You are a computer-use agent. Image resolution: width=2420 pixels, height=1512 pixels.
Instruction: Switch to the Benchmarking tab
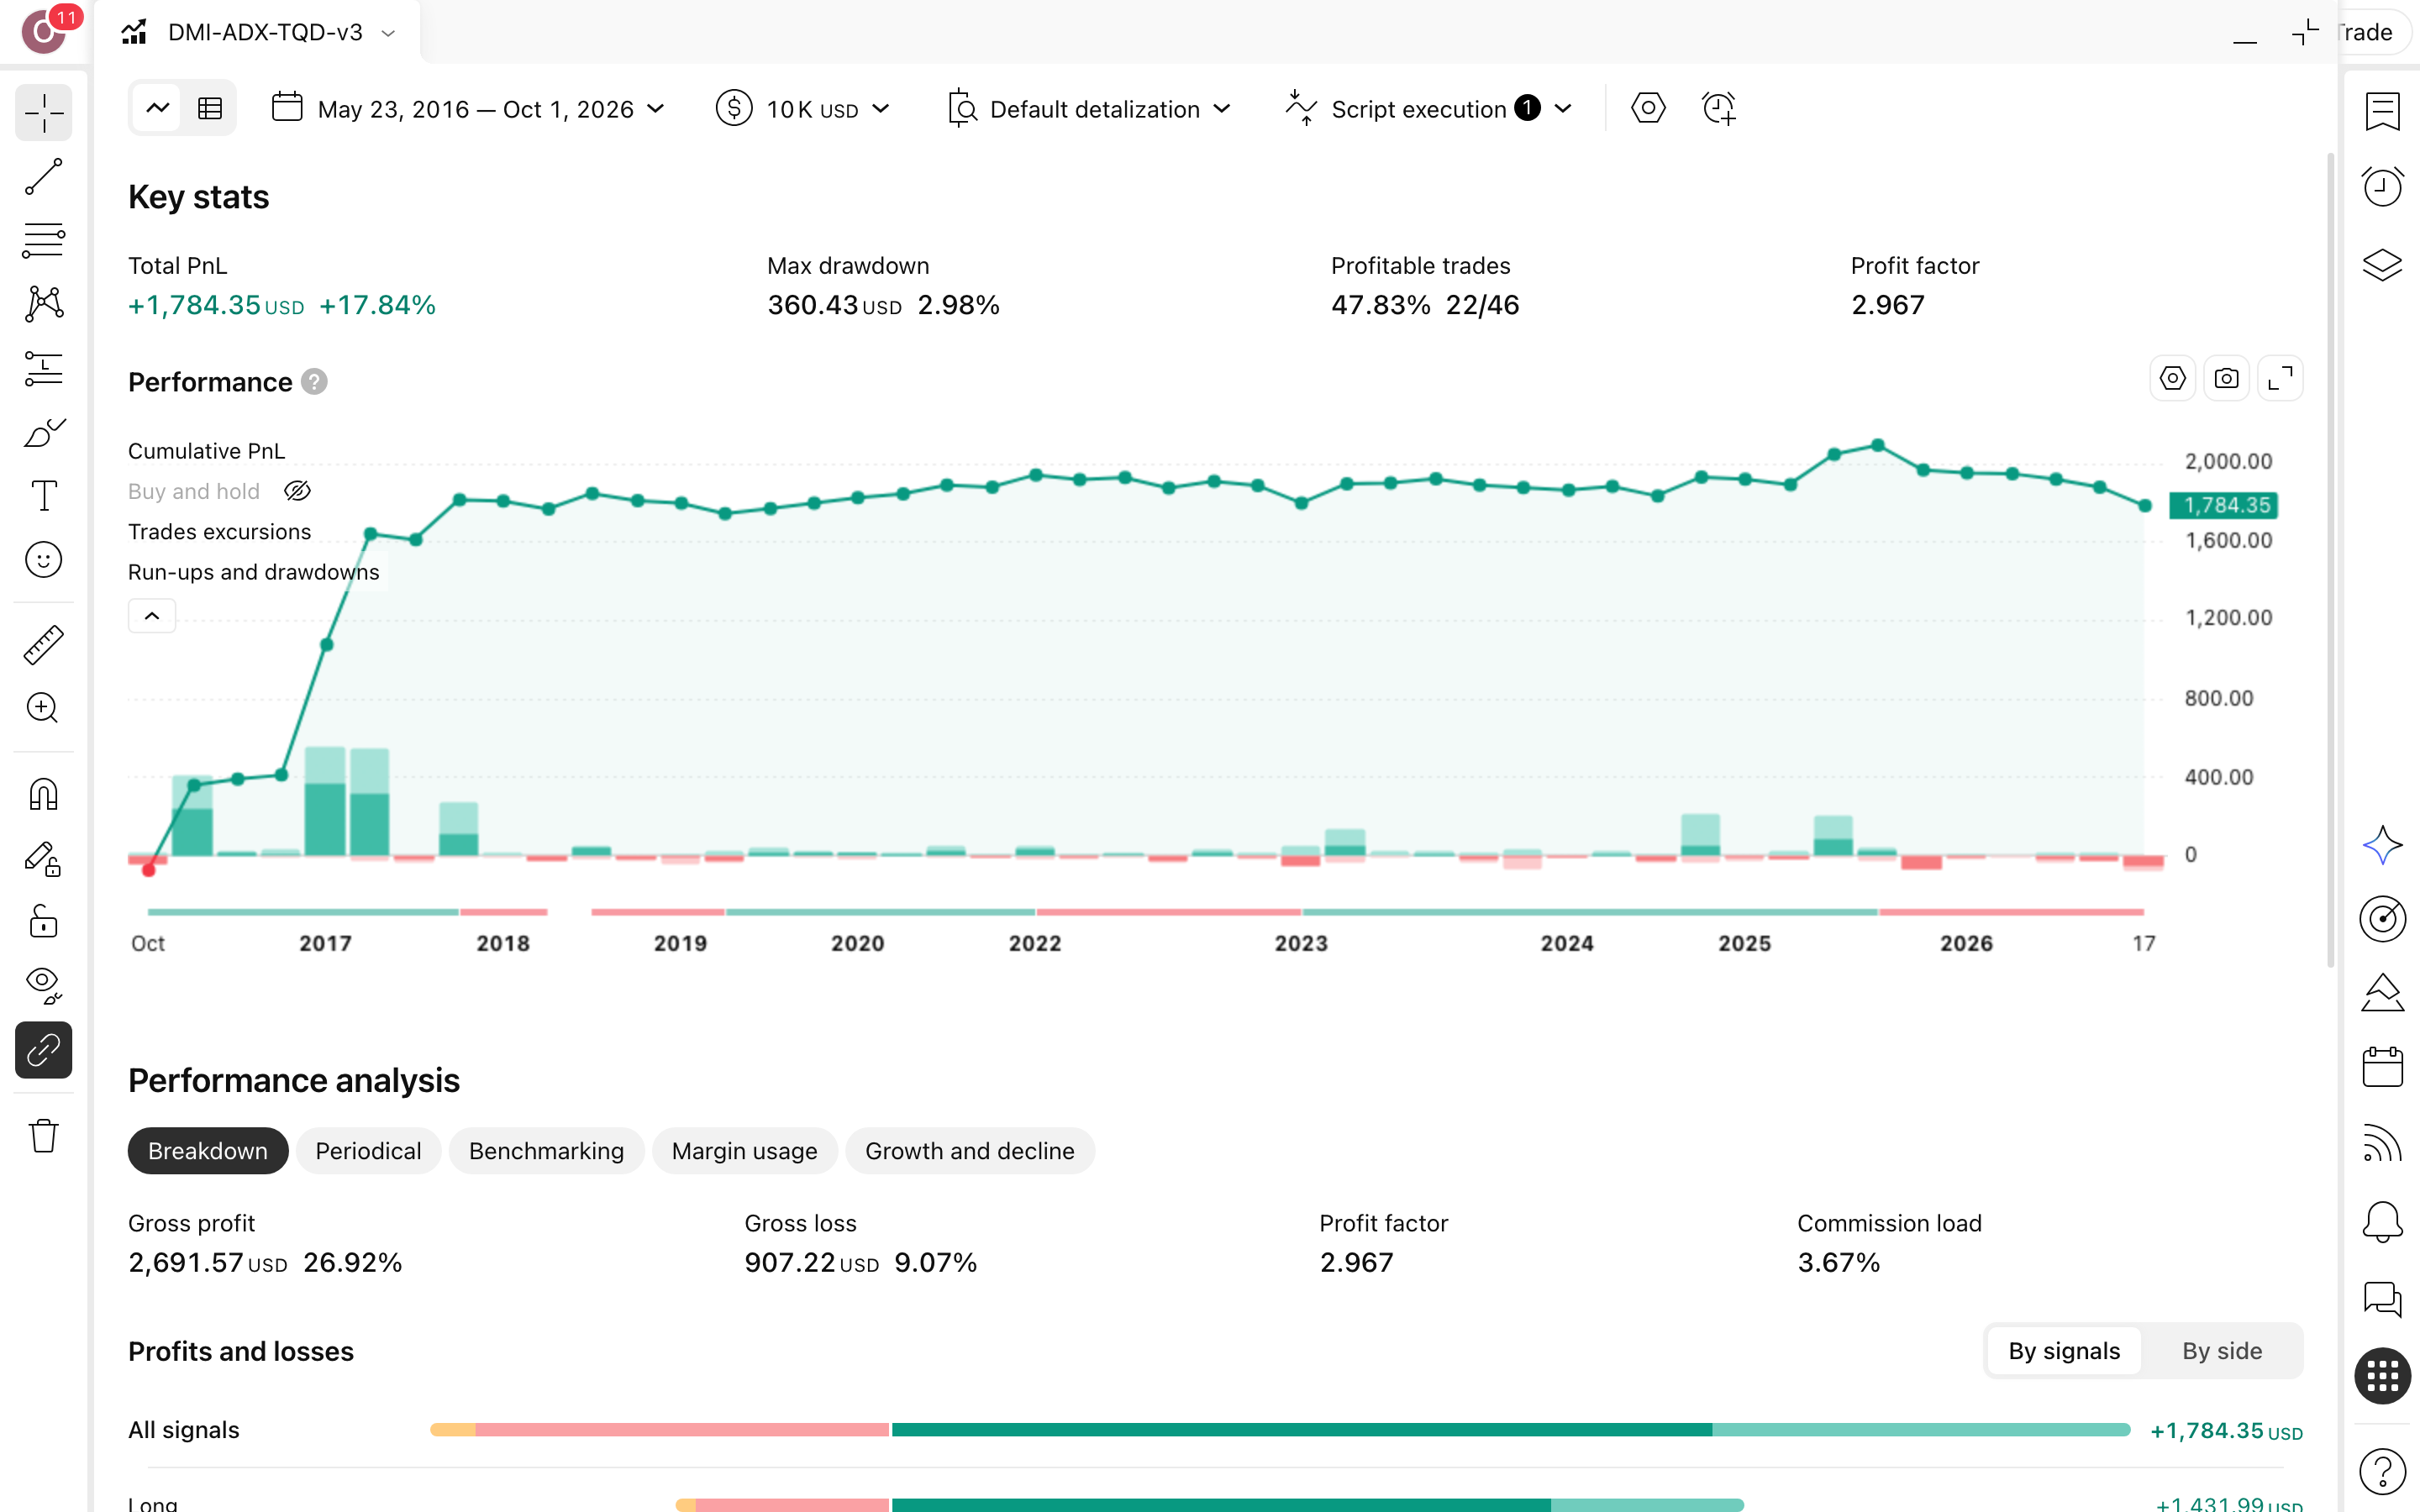click(546, 1151)
